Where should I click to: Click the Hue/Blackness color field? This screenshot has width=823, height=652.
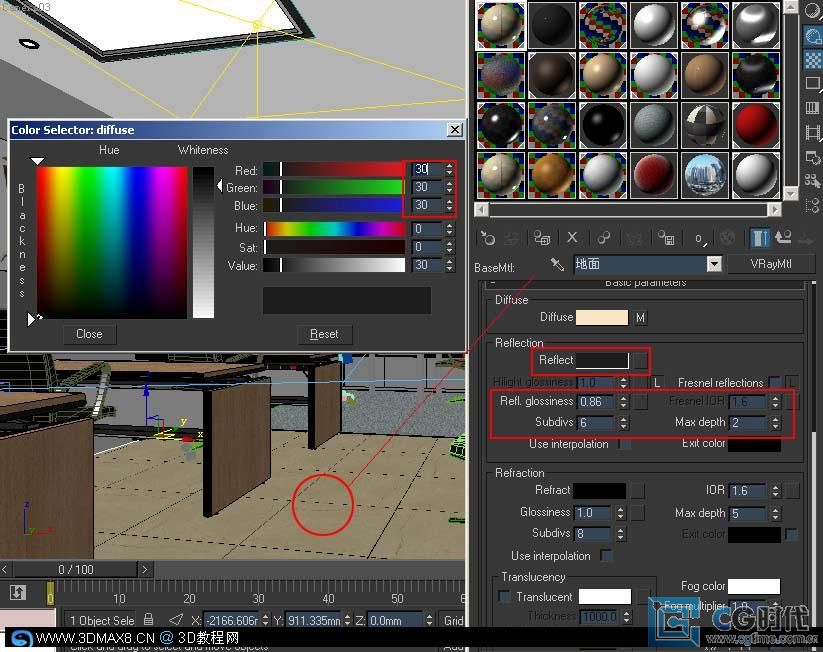(x=112, y=242)
